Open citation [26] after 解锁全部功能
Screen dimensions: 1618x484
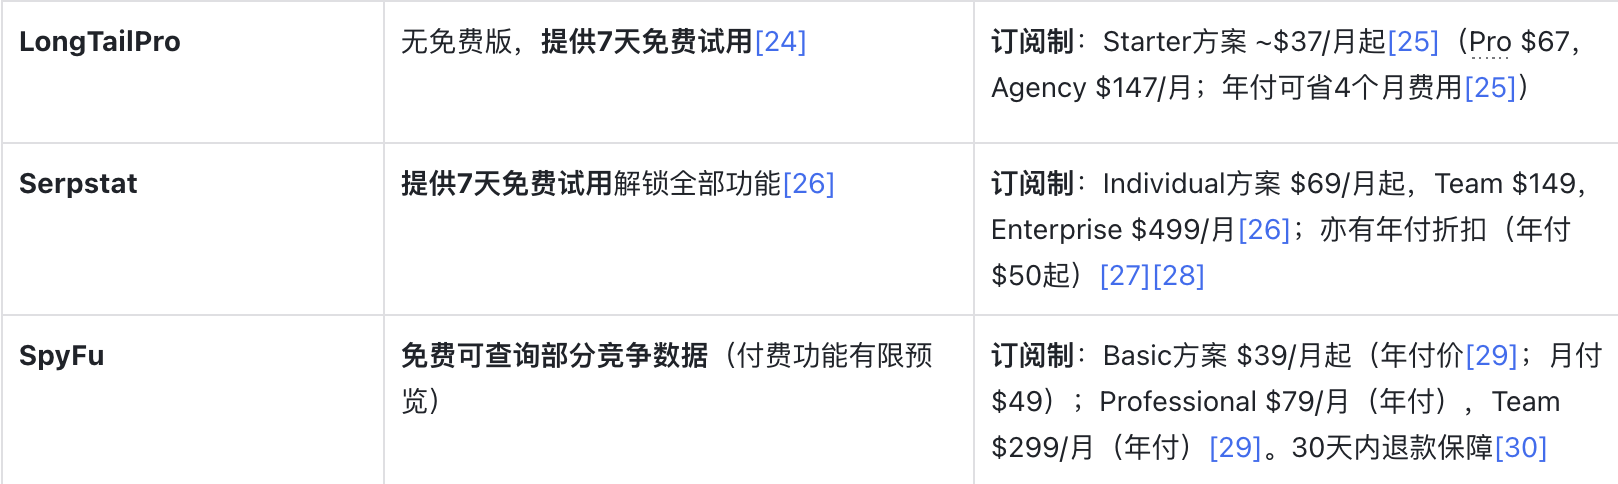pyautogui.click(x=808, y=184)
